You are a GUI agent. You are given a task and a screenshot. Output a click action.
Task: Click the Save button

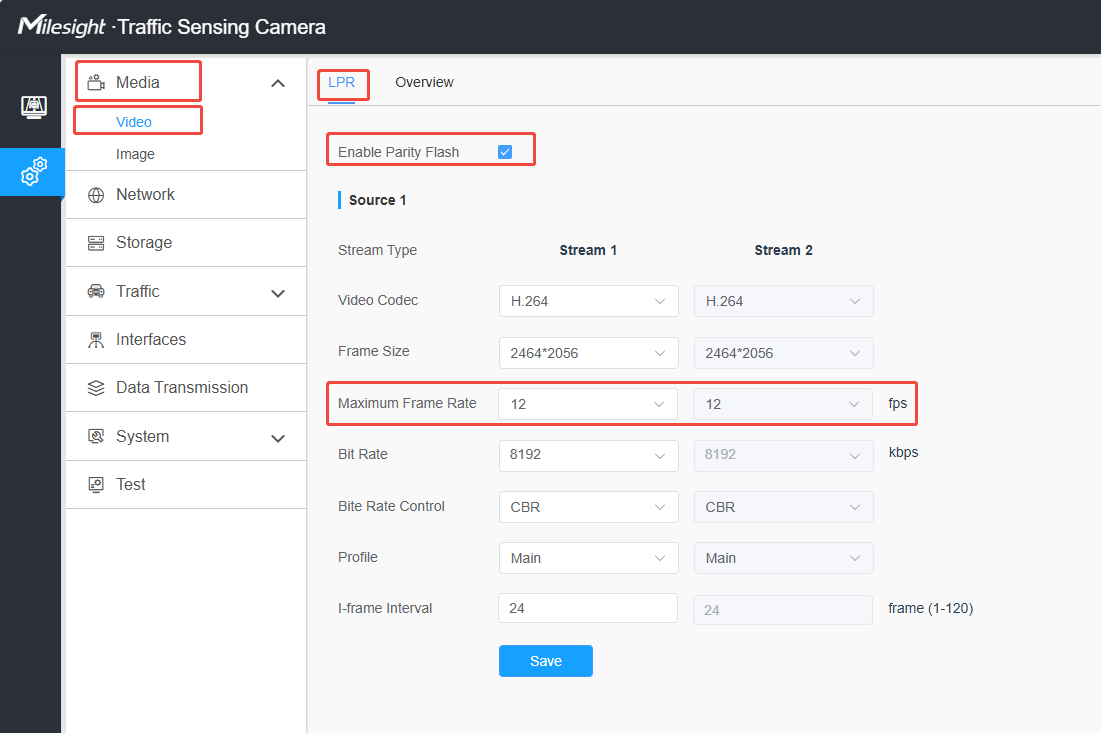(546, 661)
